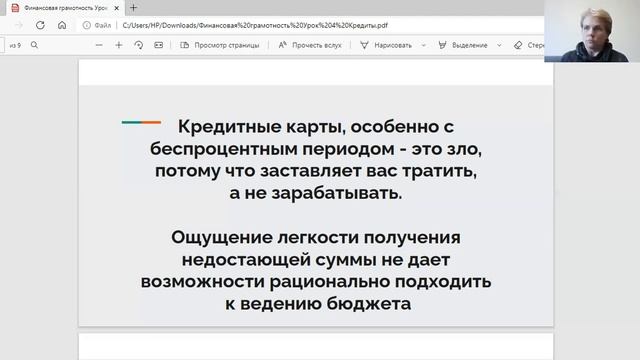This screenshot has width=640, height=360.
Task: Select the 'Нарисовать' draw tool
Action: 386,45
